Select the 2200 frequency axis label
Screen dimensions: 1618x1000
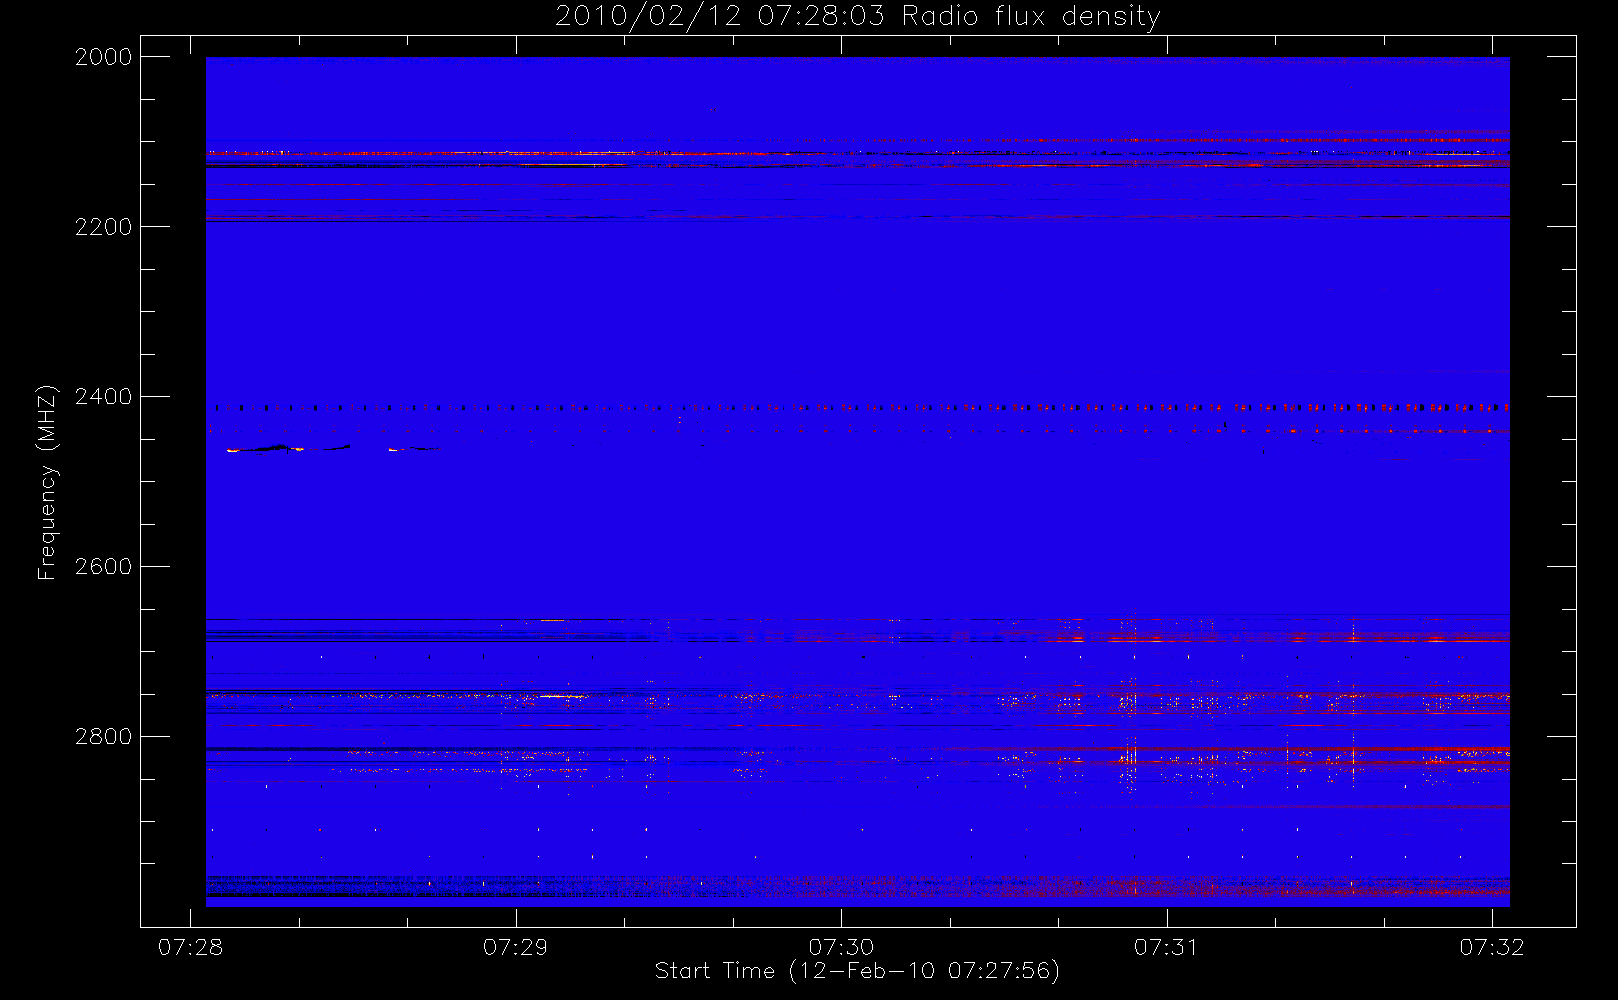[103, 227]
